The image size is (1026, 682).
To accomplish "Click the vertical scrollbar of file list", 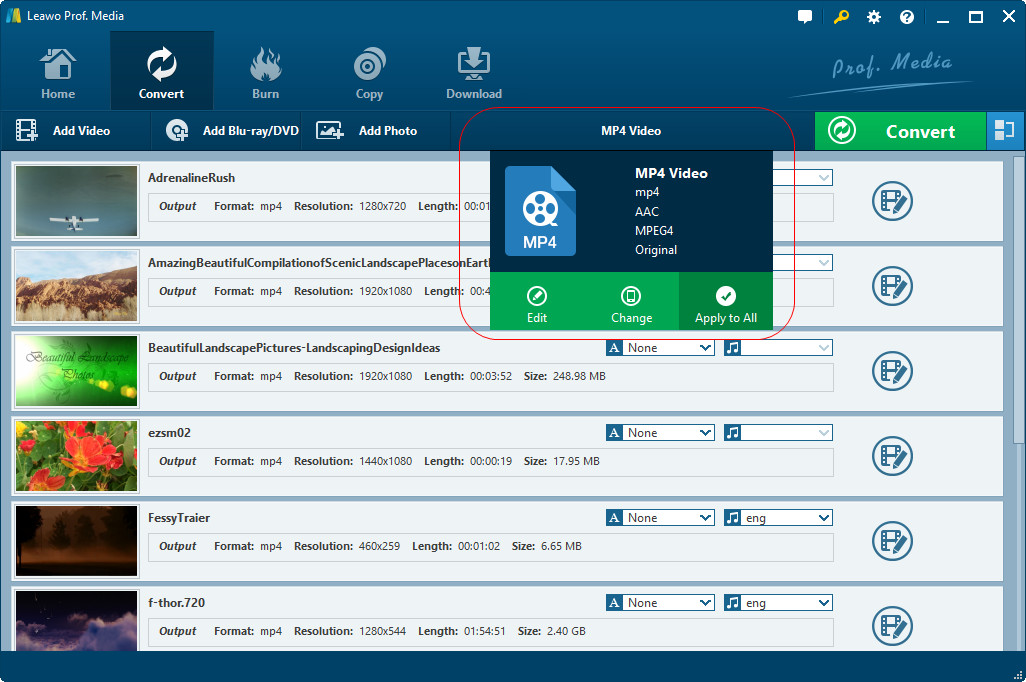I will point(1018,300).
